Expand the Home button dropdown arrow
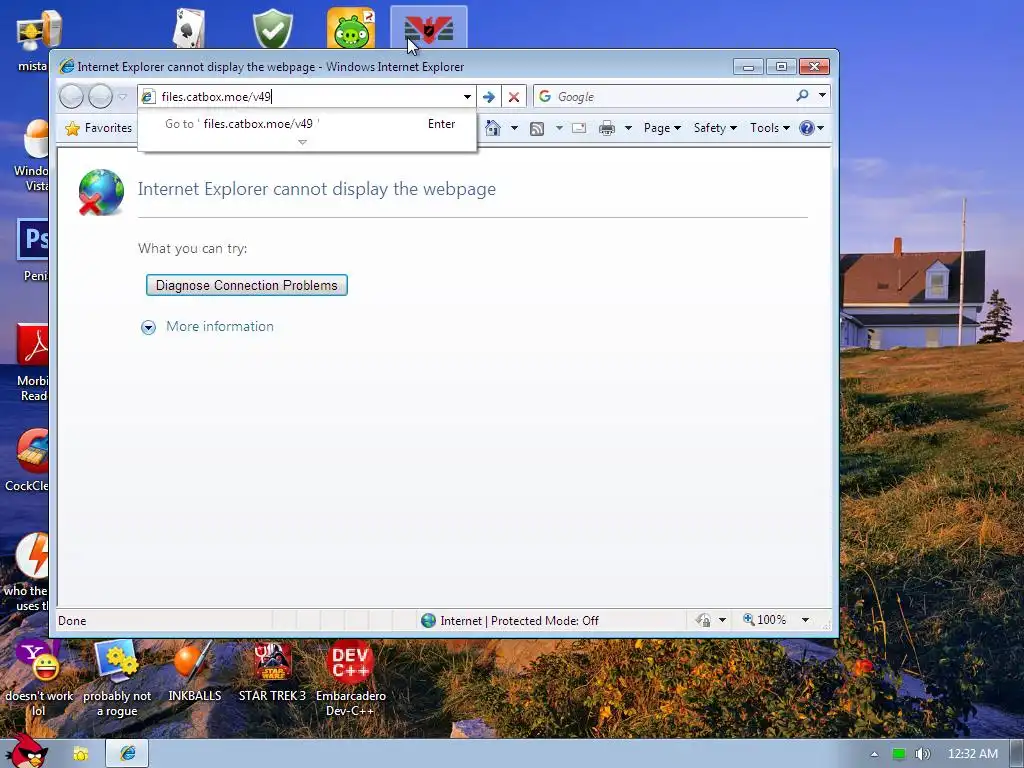The height and width of the screenshot is (768, 1024). tap(514, 128)
